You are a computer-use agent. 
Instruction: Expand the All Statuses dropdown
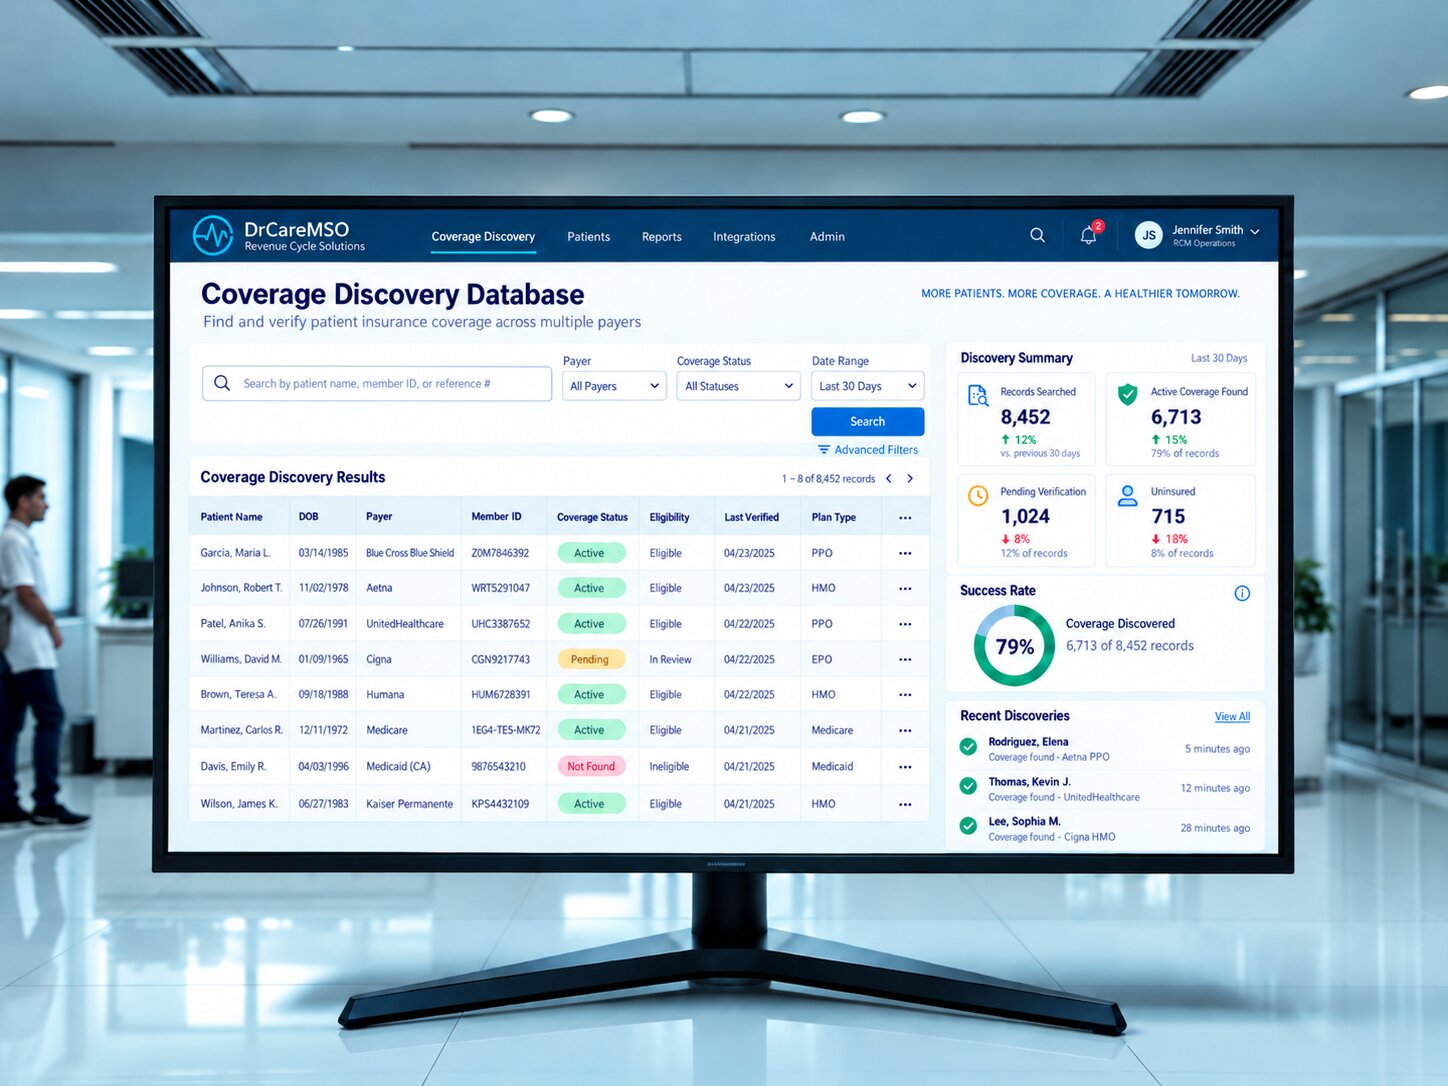tap(739, 386)
